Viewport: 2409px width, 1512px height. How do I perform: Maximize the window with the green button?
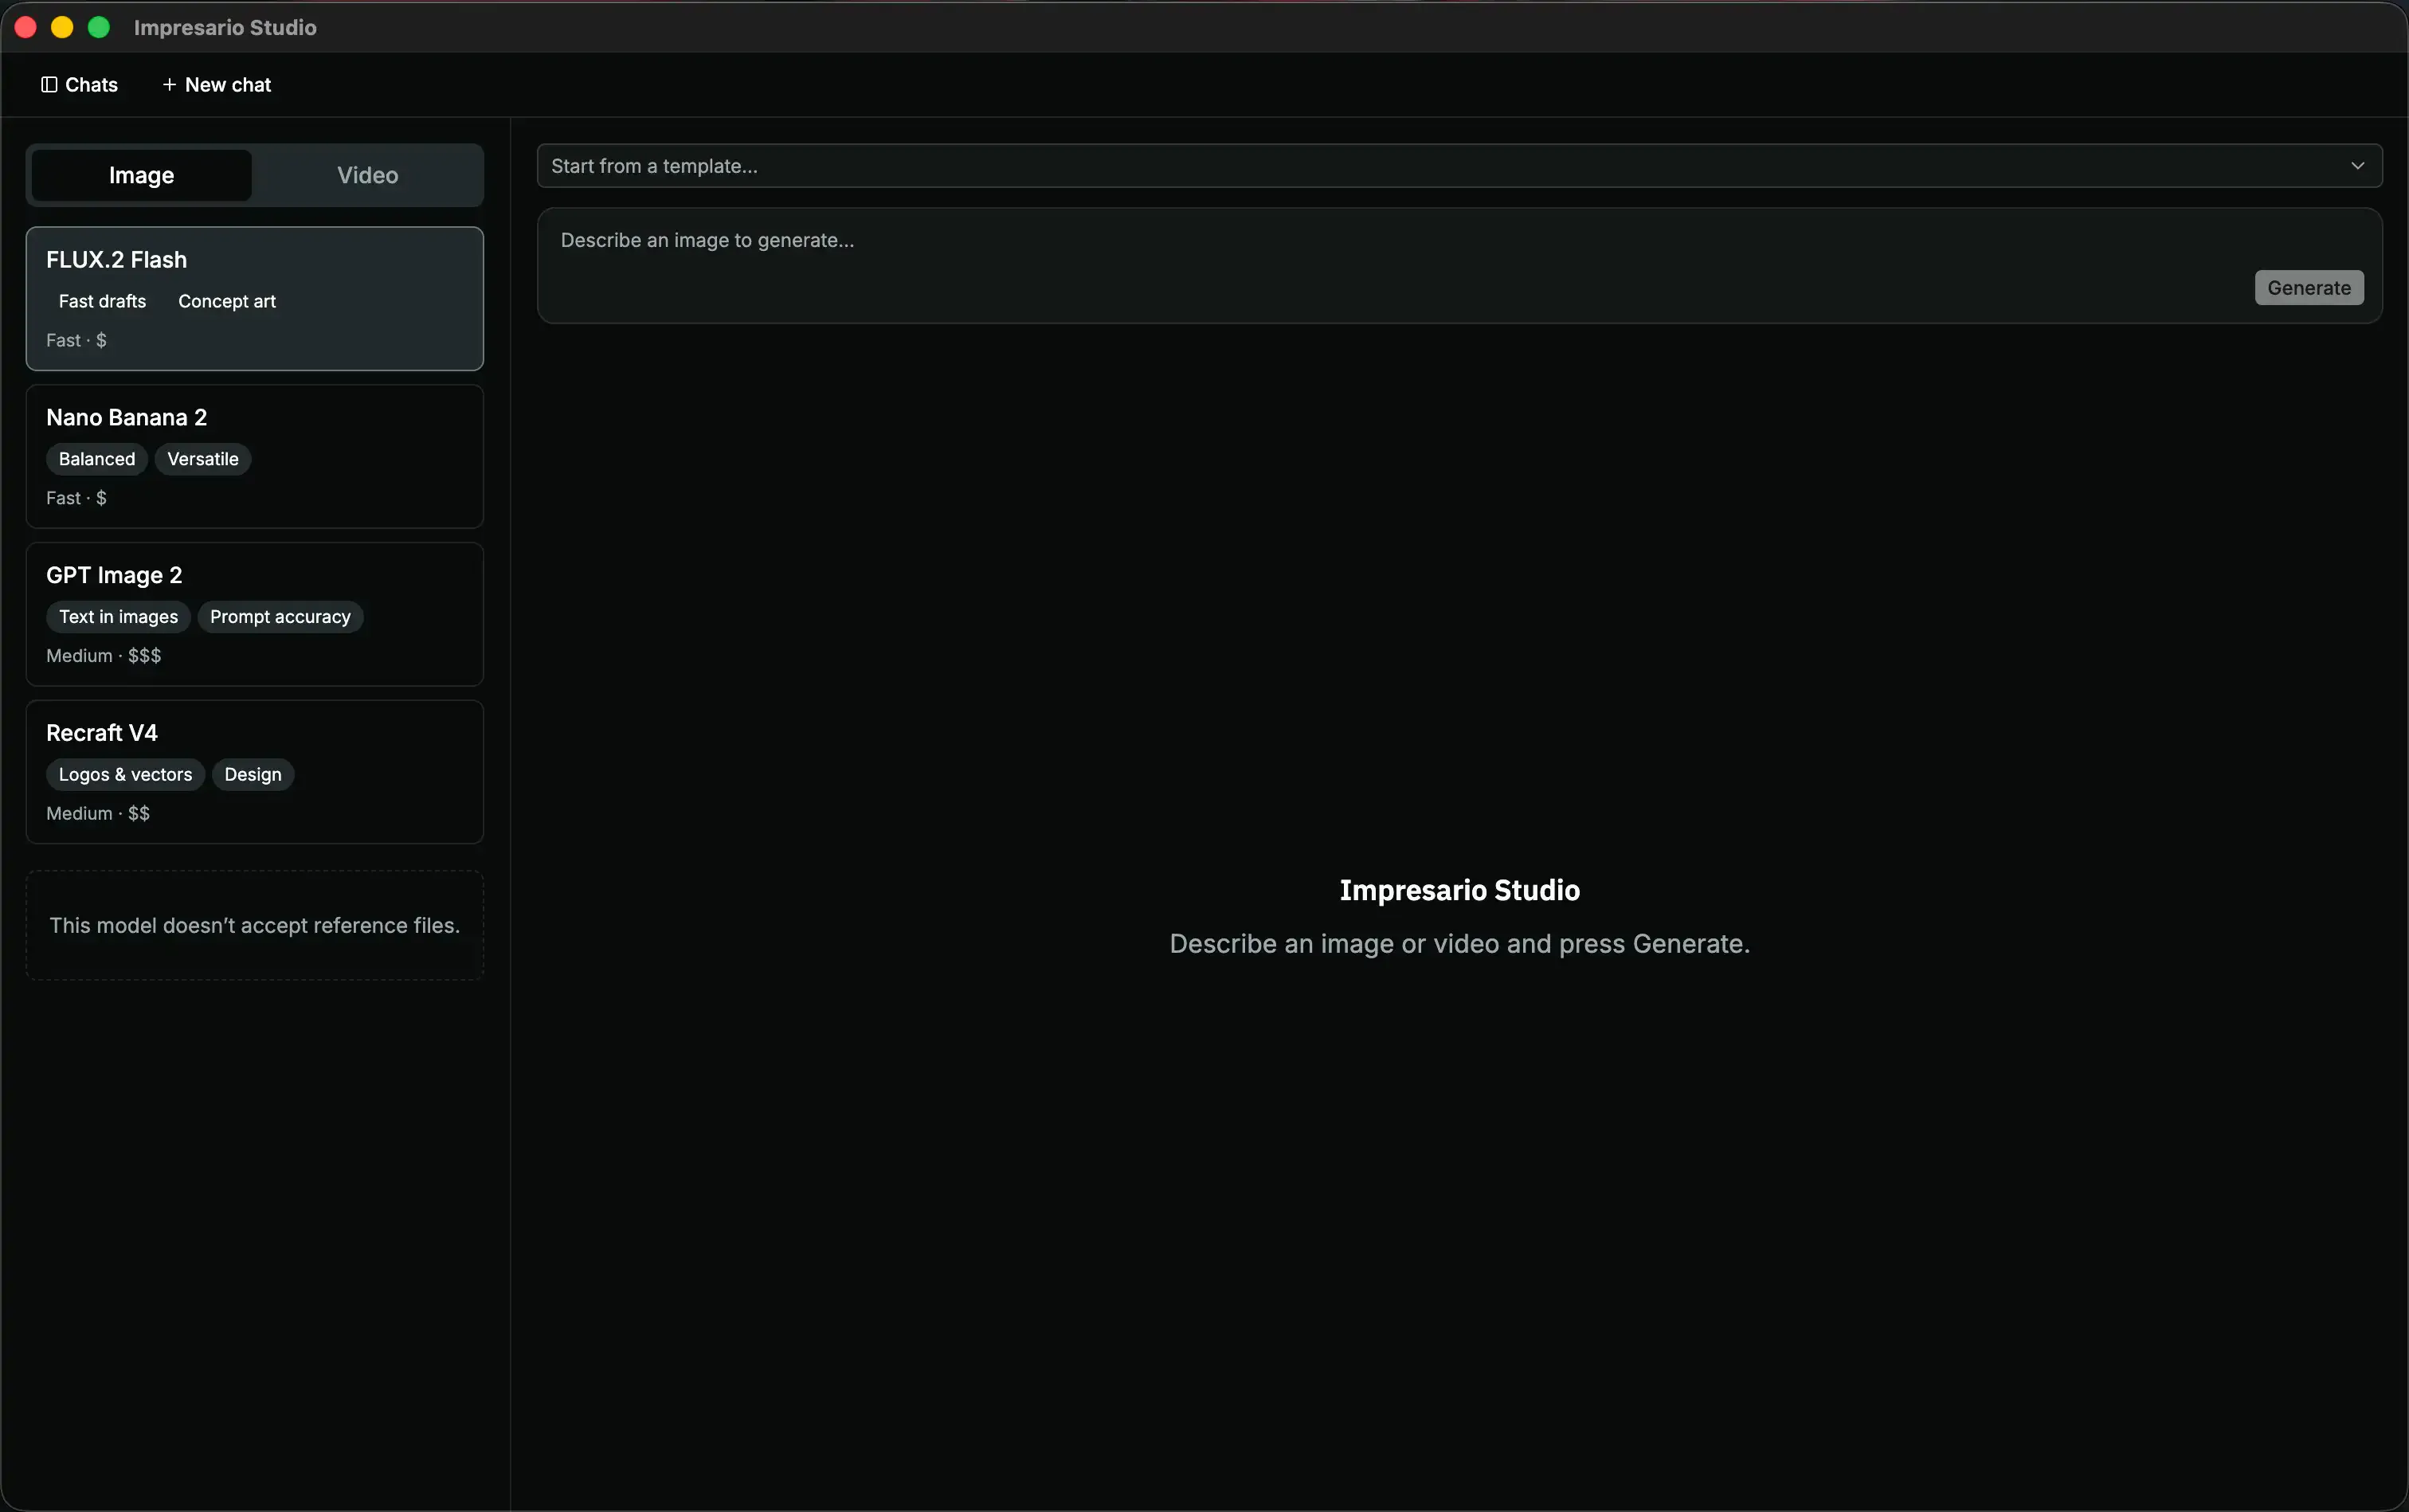coord(99,27)
